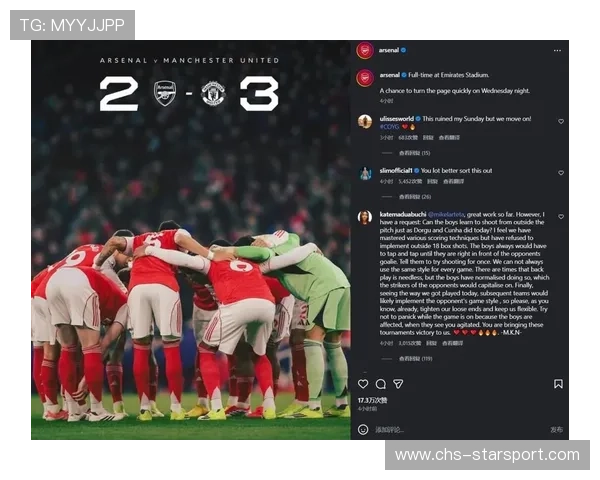Like ulissesworld's comment
Viewport: 600px width, 480px height.
coord(561,121)
